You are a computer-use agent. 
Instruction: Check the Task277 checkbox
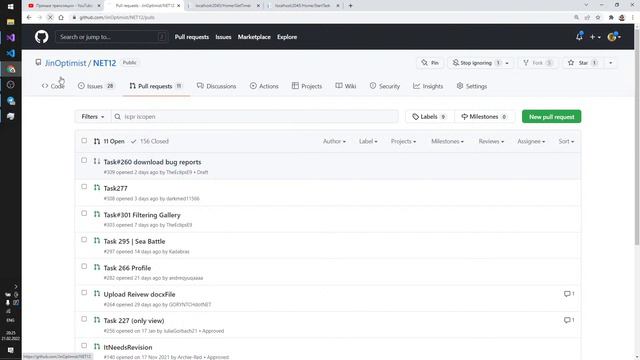click(x=84, y=187)
